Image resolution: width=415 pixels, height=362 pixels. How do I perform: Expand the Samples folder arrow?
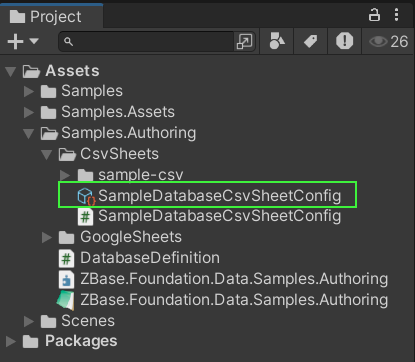click(x=29, y=91)
